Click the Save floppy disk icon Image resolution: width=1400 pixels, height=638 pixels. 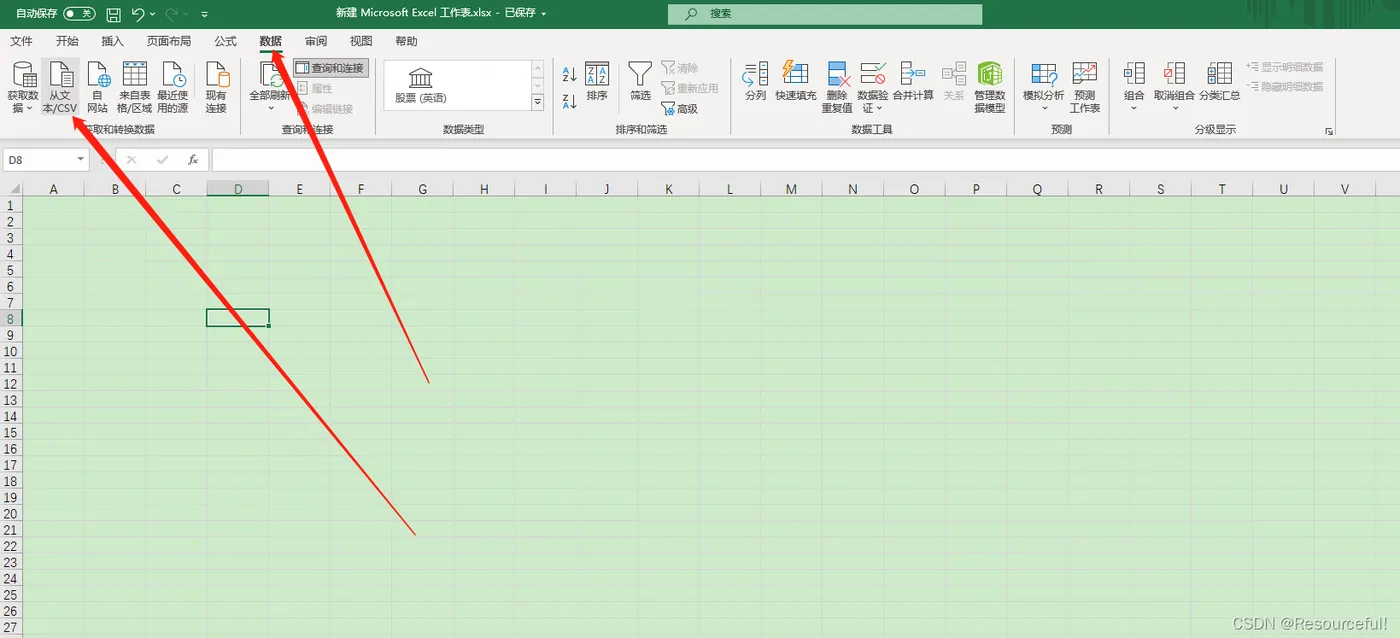click(x=113, y=14)
